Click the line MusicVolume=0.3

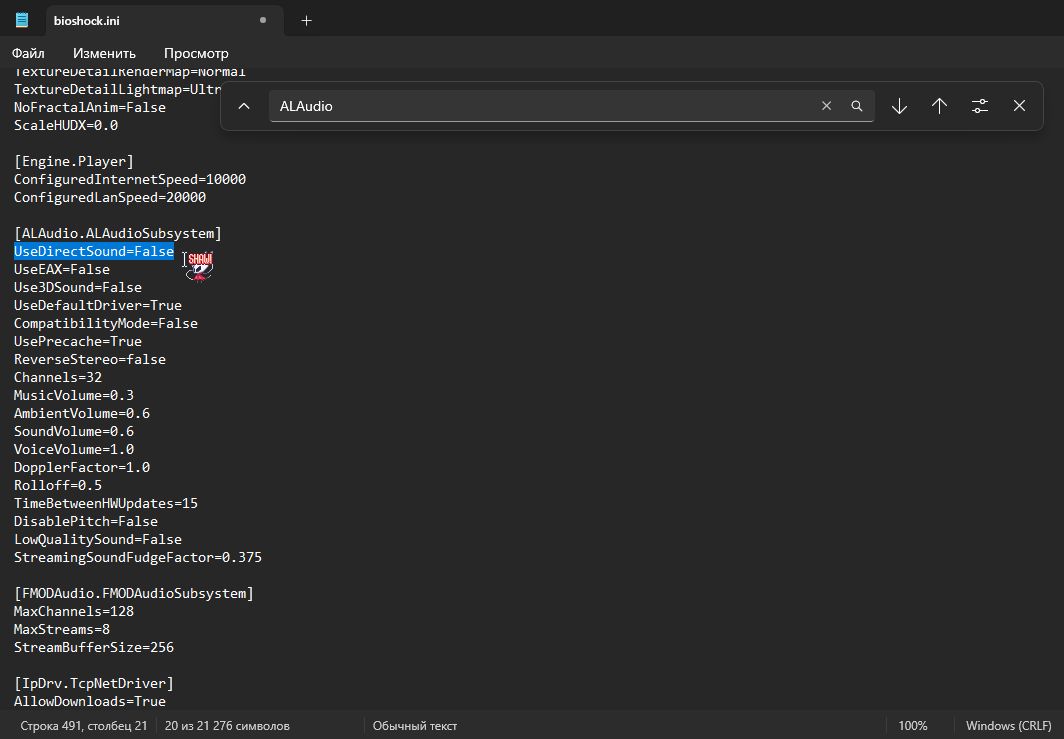(73, 395)
